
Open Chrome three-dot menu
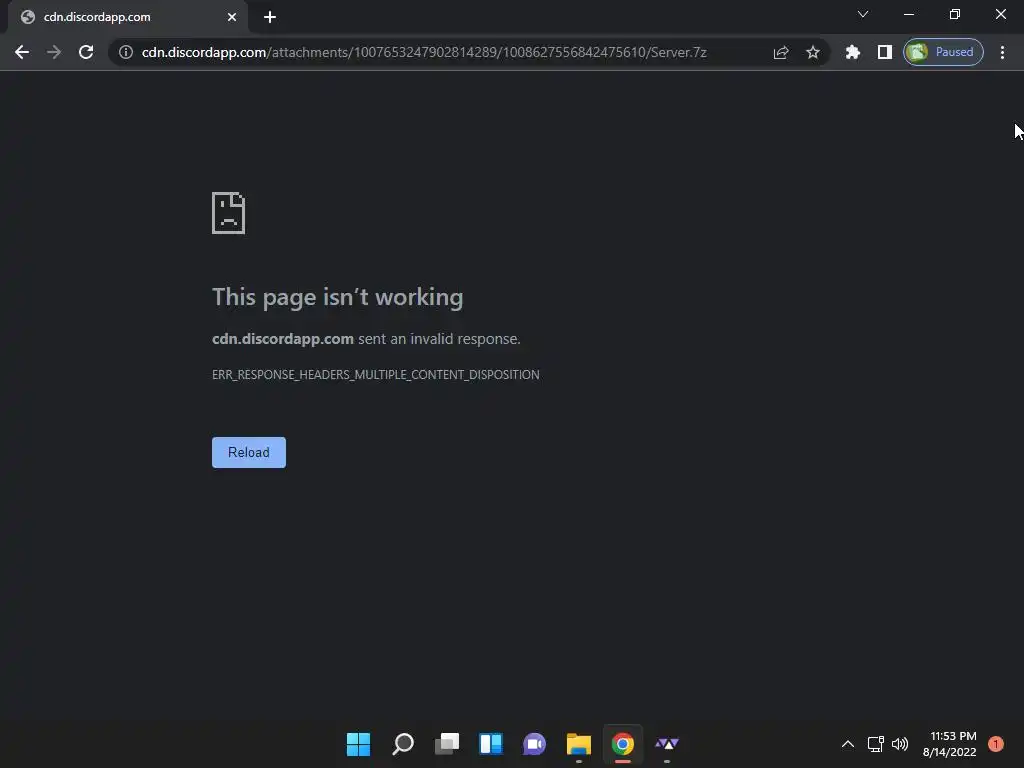(x=1002, y=52)
